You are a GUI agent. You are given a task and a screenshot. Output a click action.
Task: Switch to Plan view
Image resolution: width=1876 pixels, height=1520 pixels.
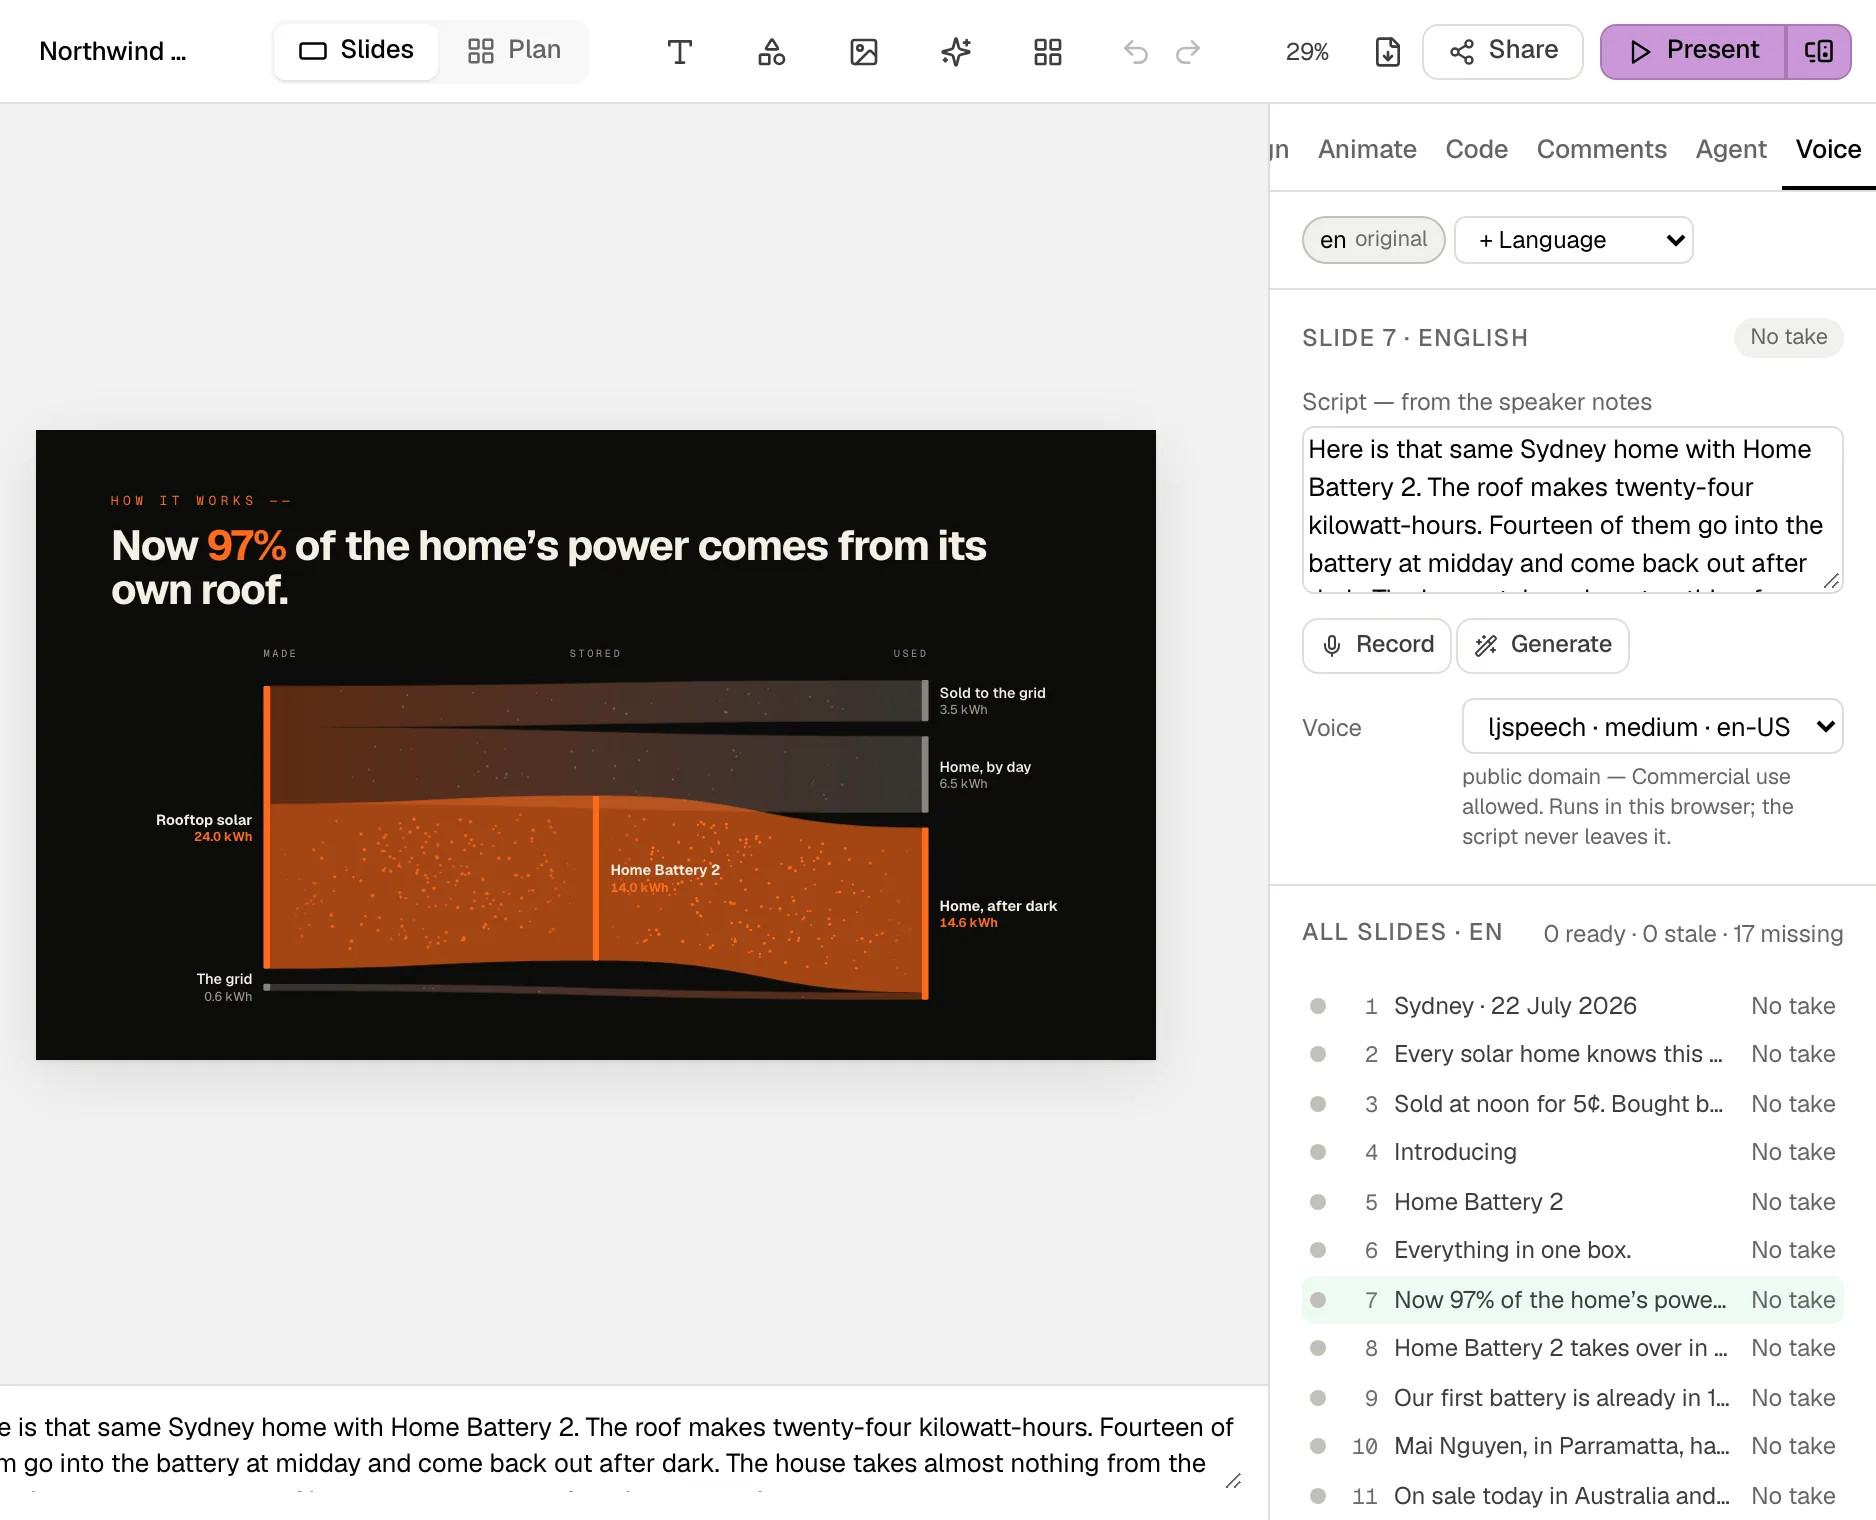pyautogui.click(x=514, y=51)
